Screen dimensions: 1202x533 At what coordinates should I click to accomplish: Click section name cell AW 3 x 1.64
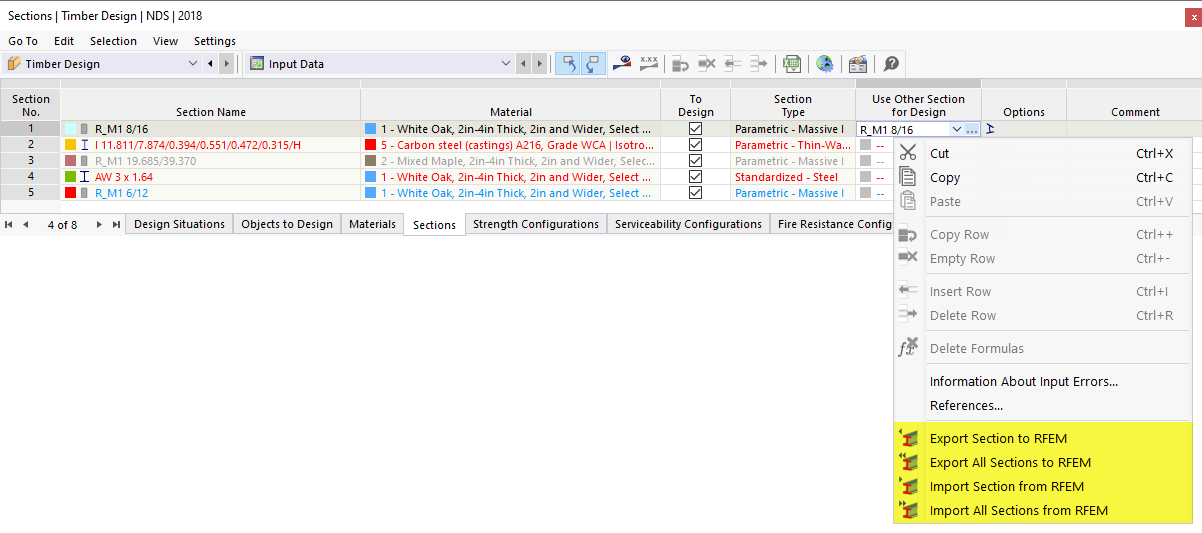(211, 177)
